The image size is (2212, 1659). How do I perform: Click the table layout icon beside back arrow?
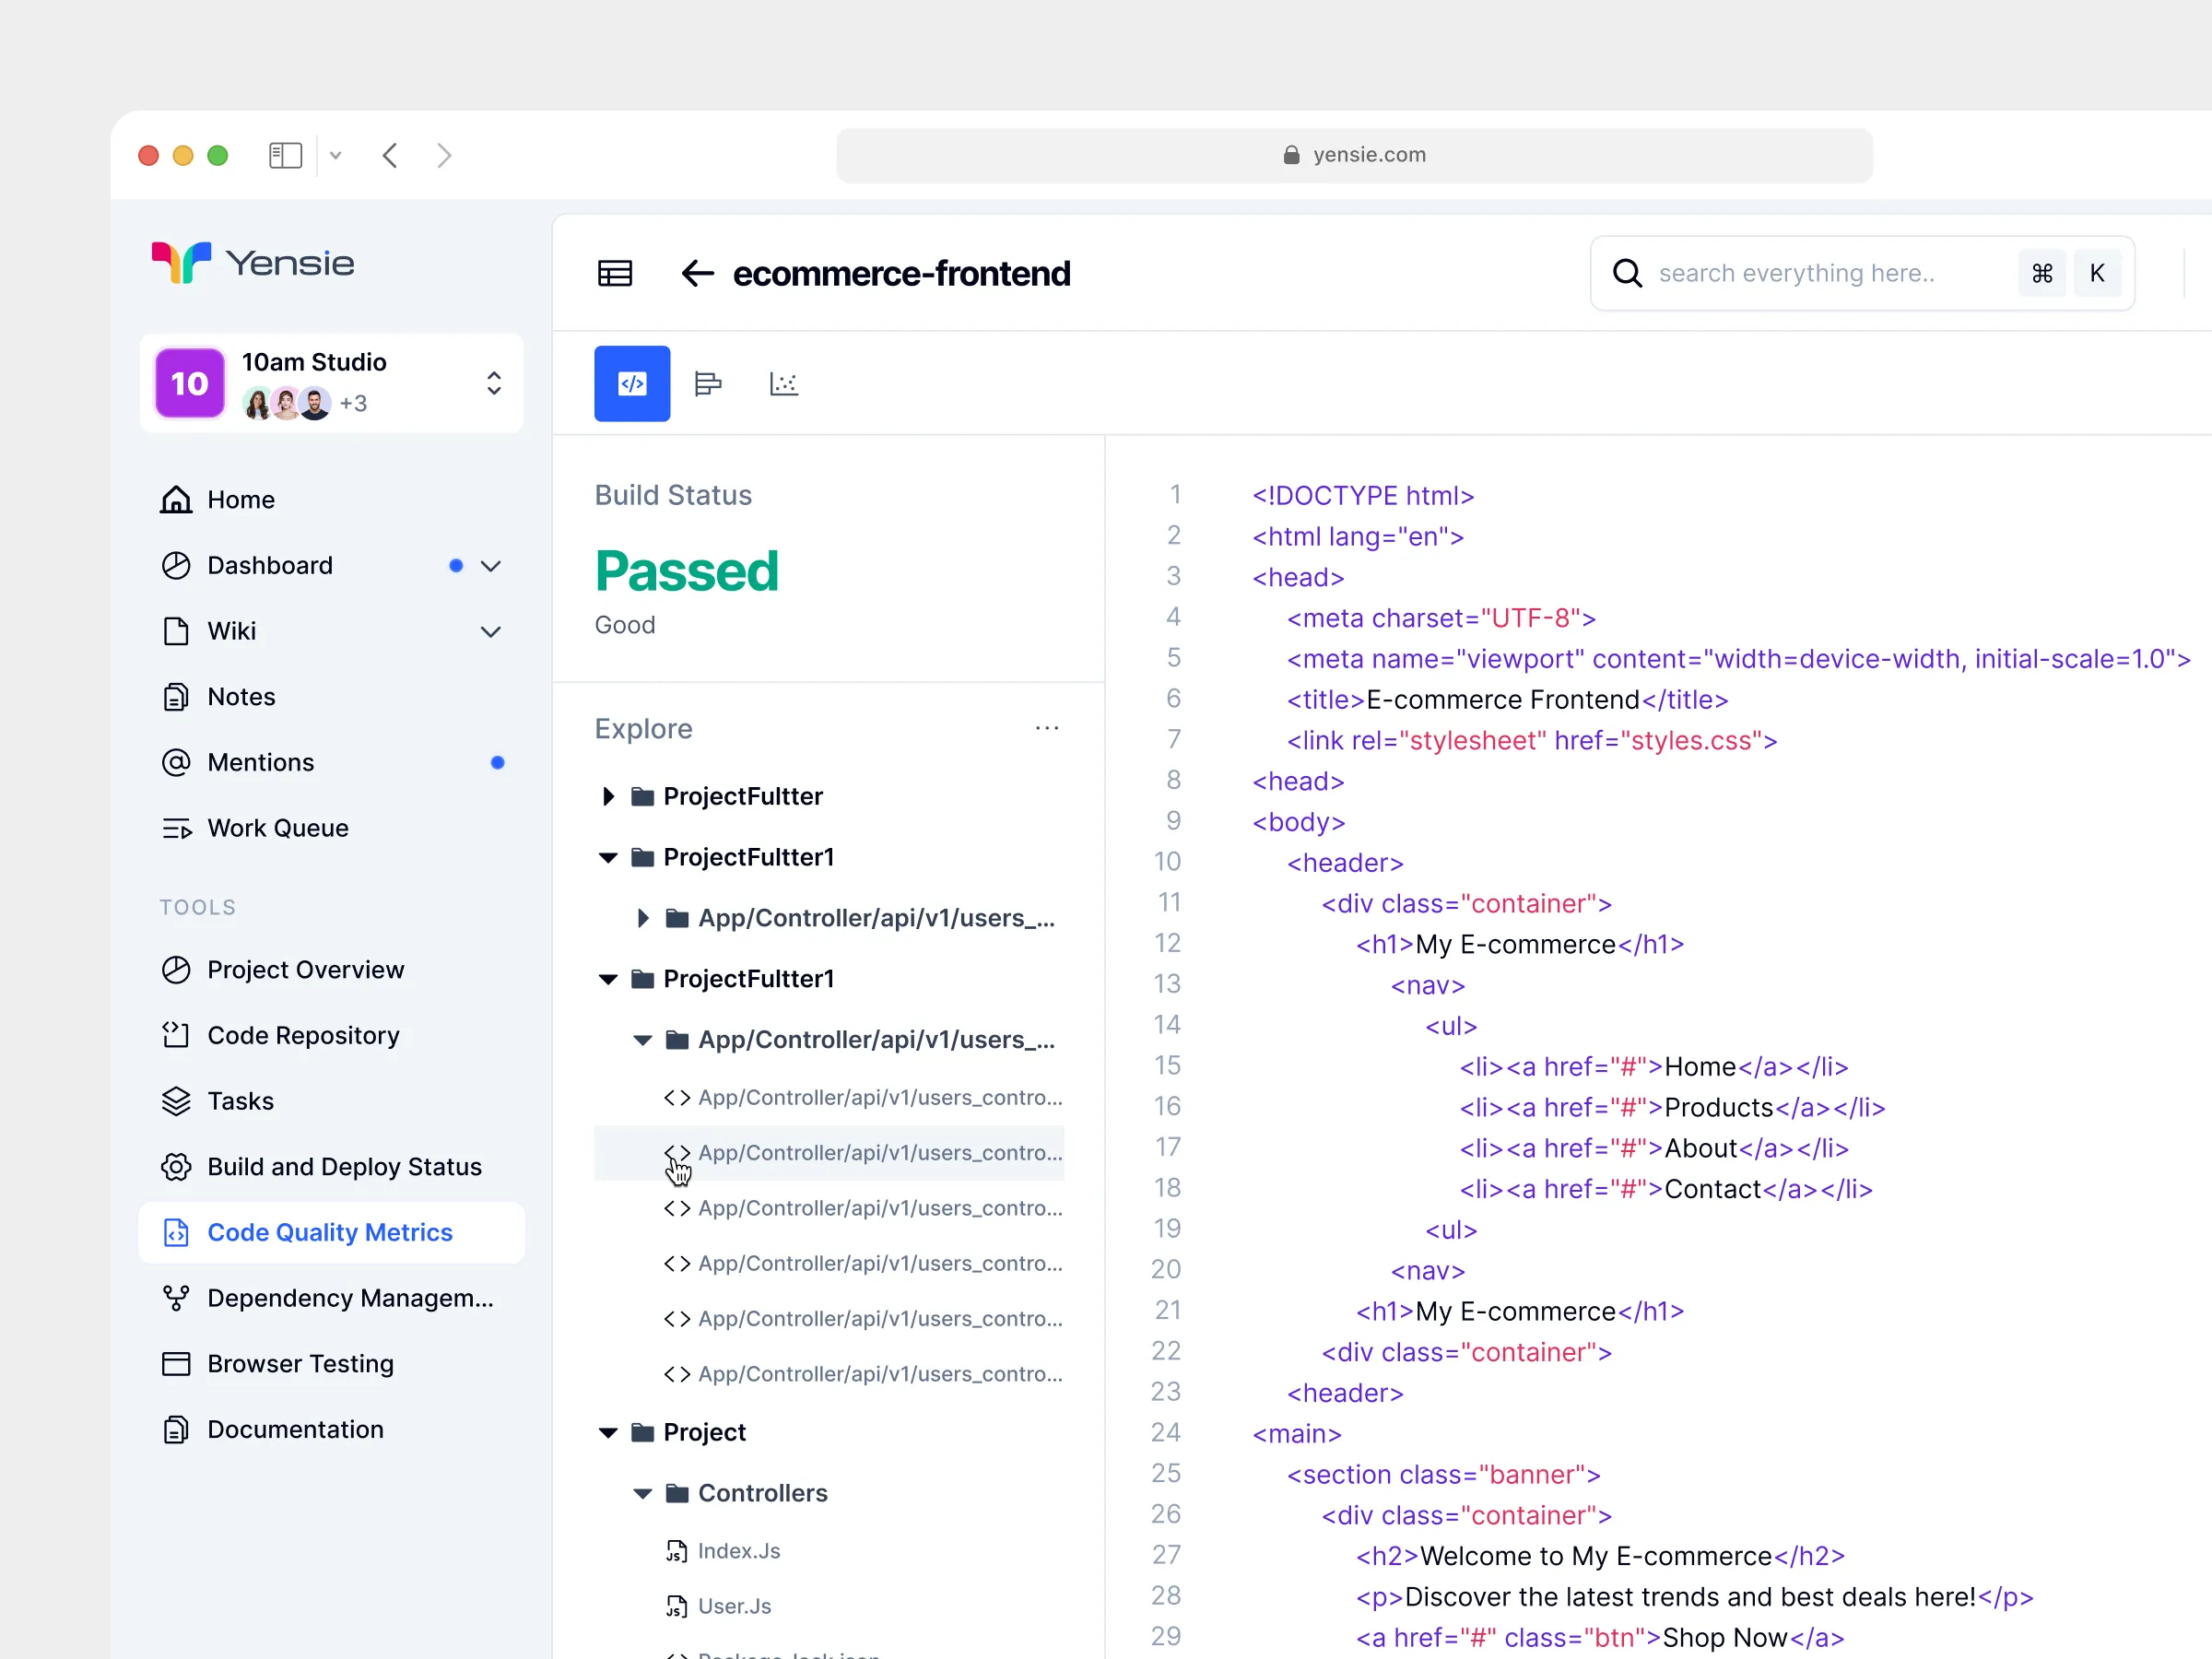615,273
